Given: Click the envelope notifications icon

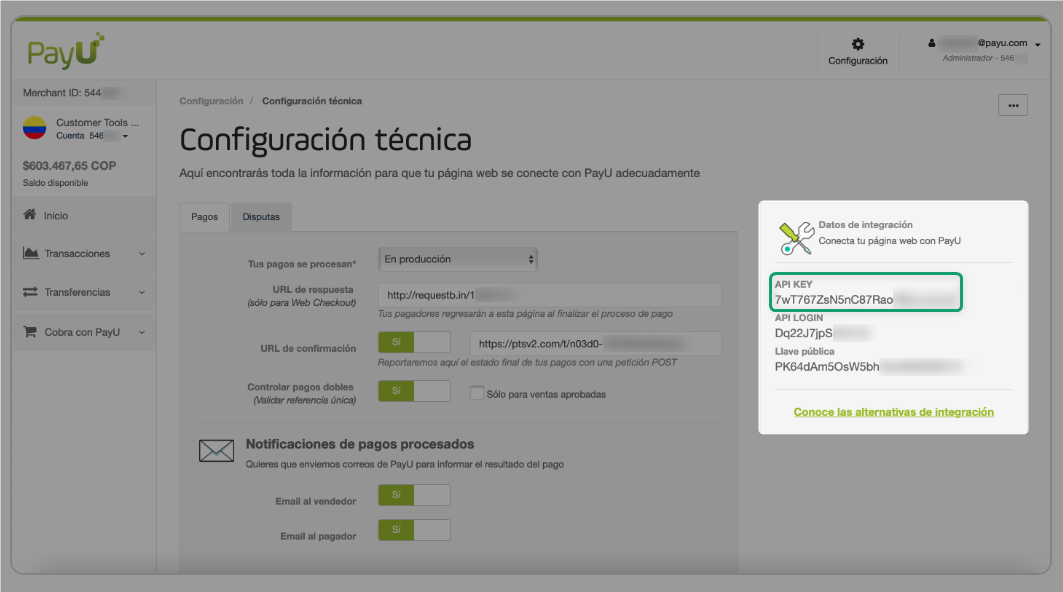Looking at the screenshot, I should (x=216, y=450).
